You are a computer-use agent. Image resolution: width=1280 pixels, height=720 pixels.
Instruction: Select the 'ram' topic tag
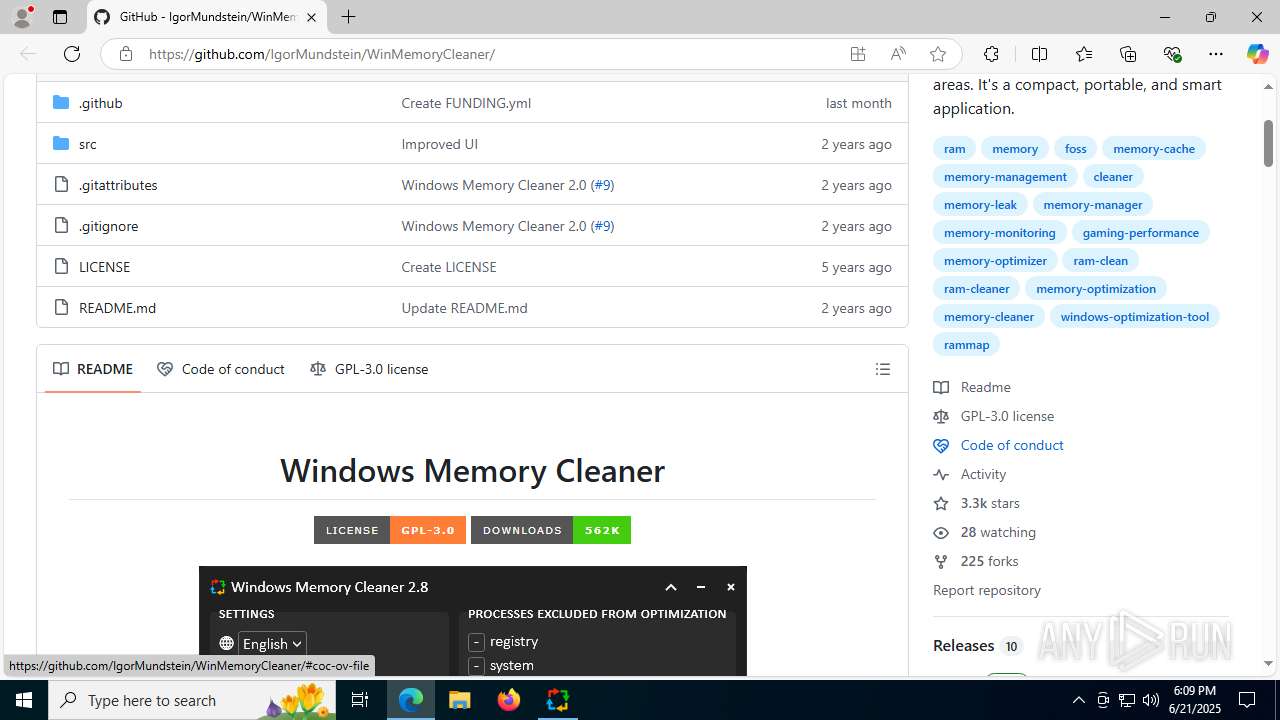click(954, 148)
